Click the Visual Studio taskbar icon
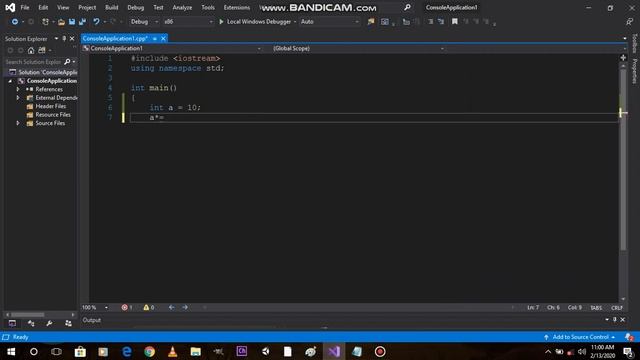The height and width of the screenshot is (360, 640). (x=334, y=351)
